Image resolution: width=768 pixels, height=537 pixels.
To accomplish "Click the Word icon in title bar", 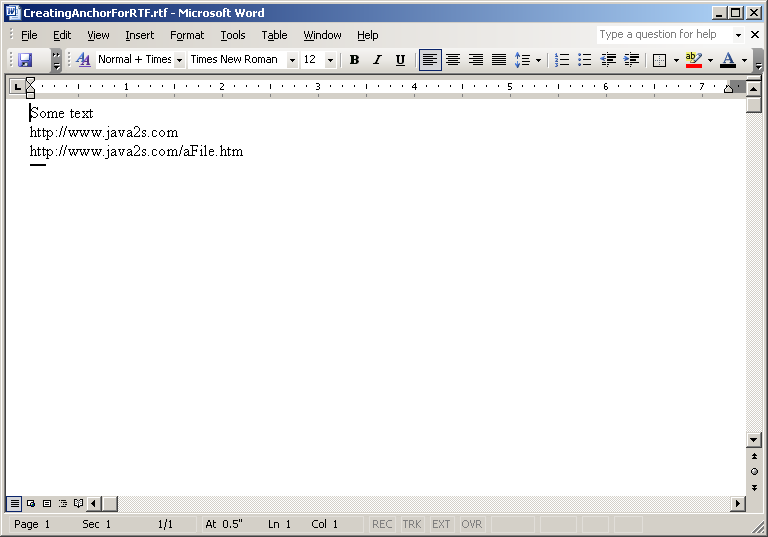I will click(x=13, y=13).
